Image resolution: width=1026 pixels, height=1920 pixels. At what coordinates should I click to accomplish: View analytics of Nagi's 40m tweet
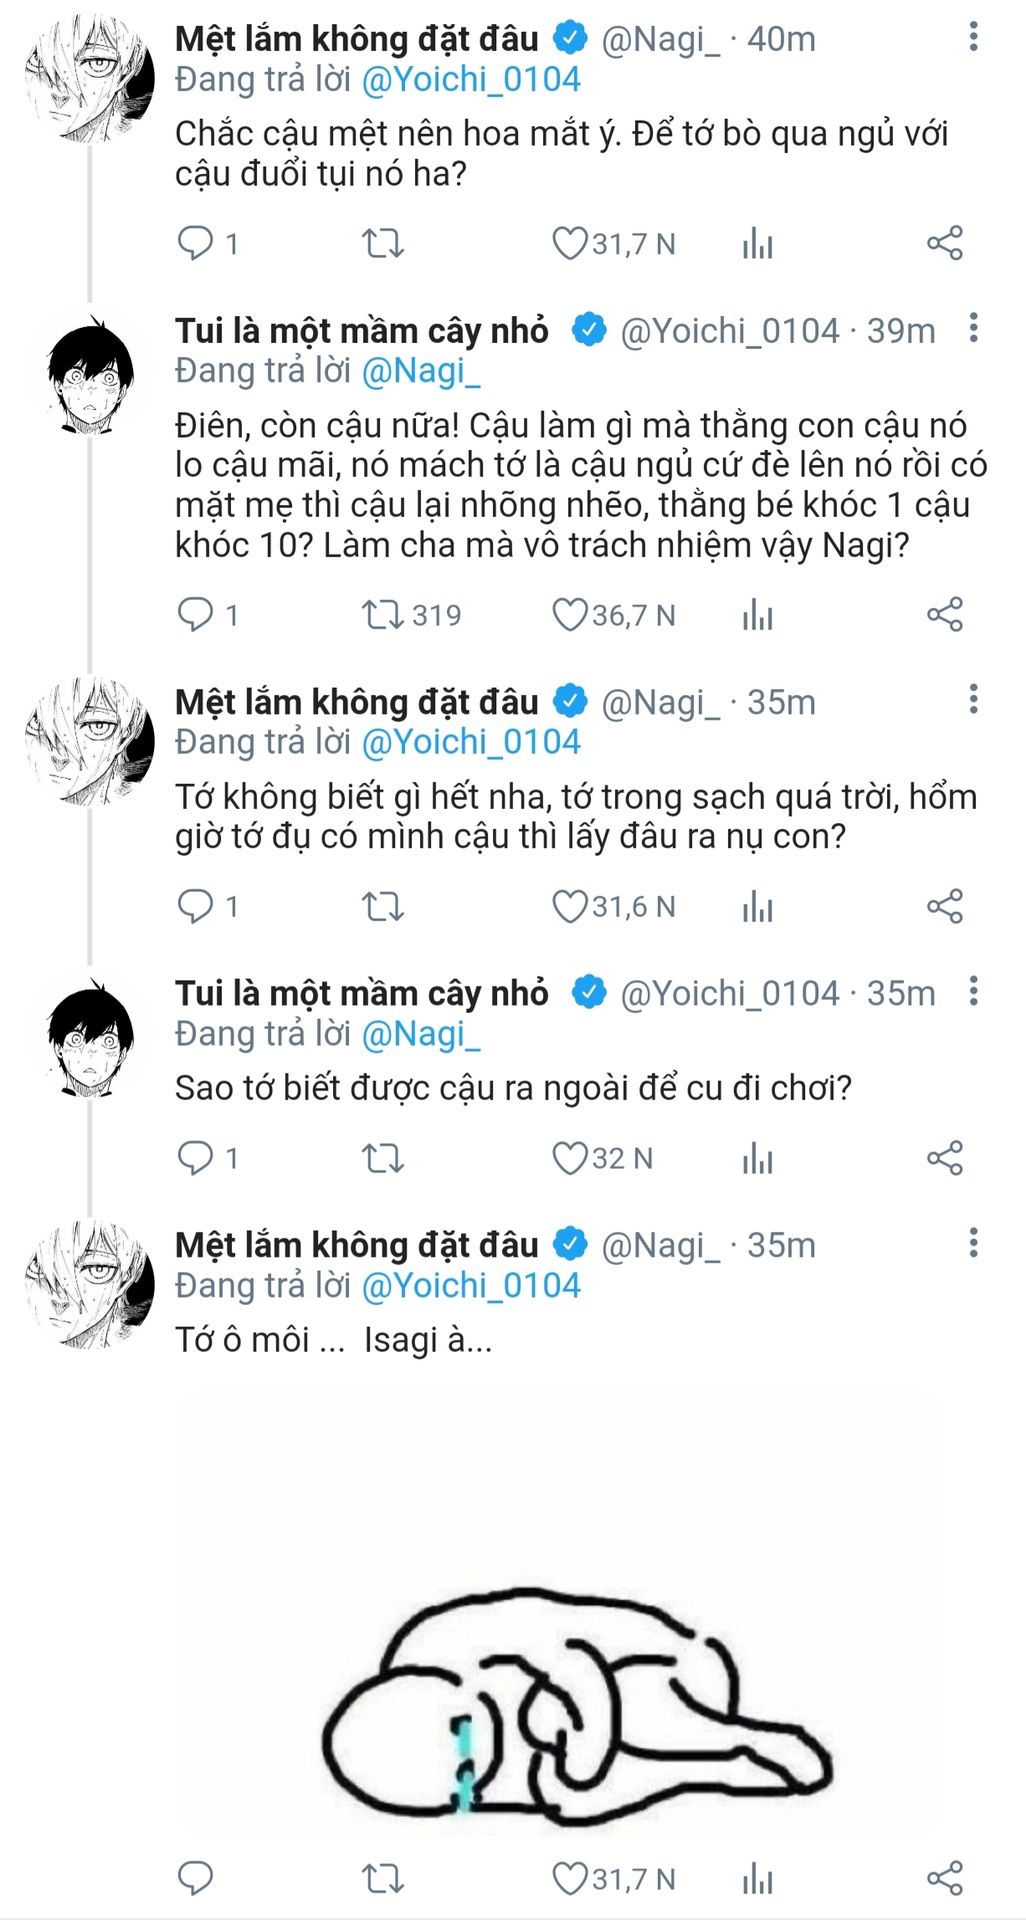(758, 243)
